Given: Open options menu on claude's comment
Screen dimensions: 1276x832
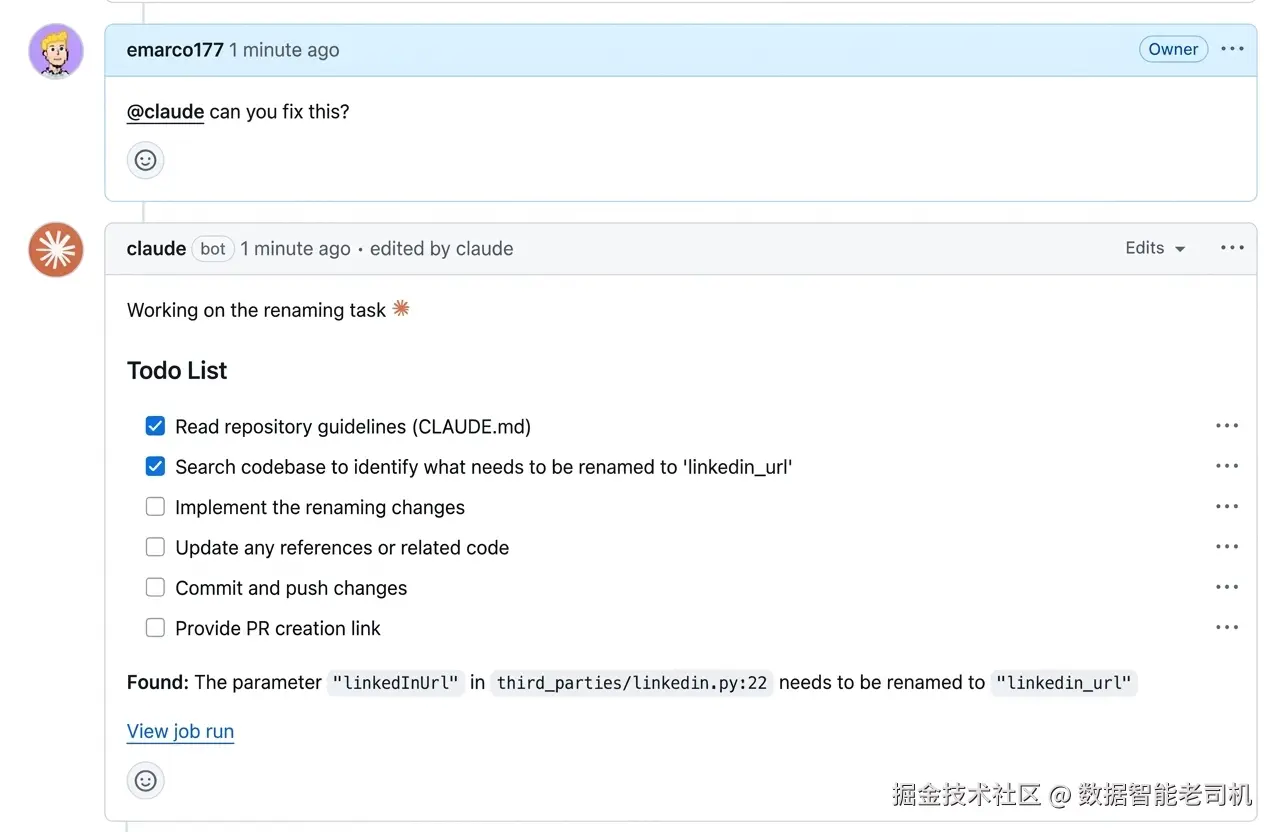Looking at the screenshot, I should [x=1232, y=248].
